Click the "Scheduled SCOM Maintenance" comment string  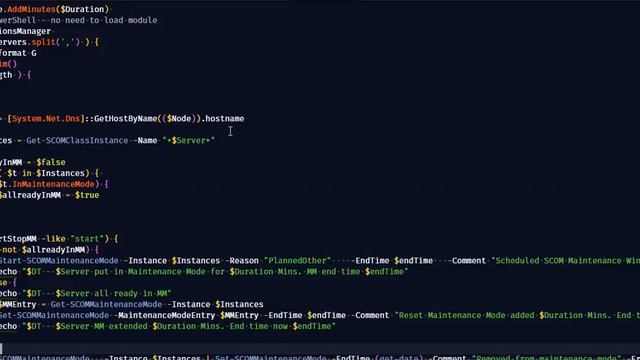[565, 260]
